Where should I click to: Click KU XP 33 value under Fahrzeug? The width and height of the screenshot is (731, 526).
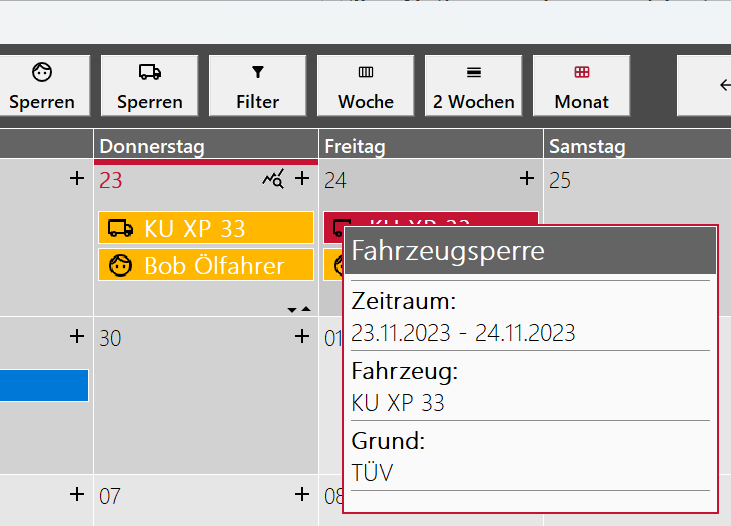[x=398, y=403]
